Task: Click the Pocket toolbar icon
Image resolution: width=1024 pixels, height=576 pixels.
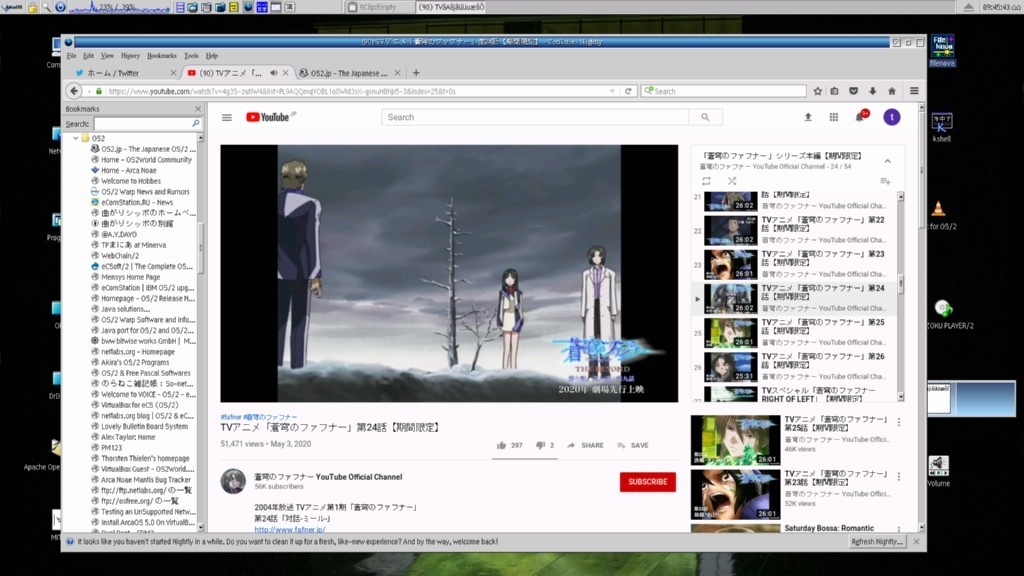Action: coord(854,91)
